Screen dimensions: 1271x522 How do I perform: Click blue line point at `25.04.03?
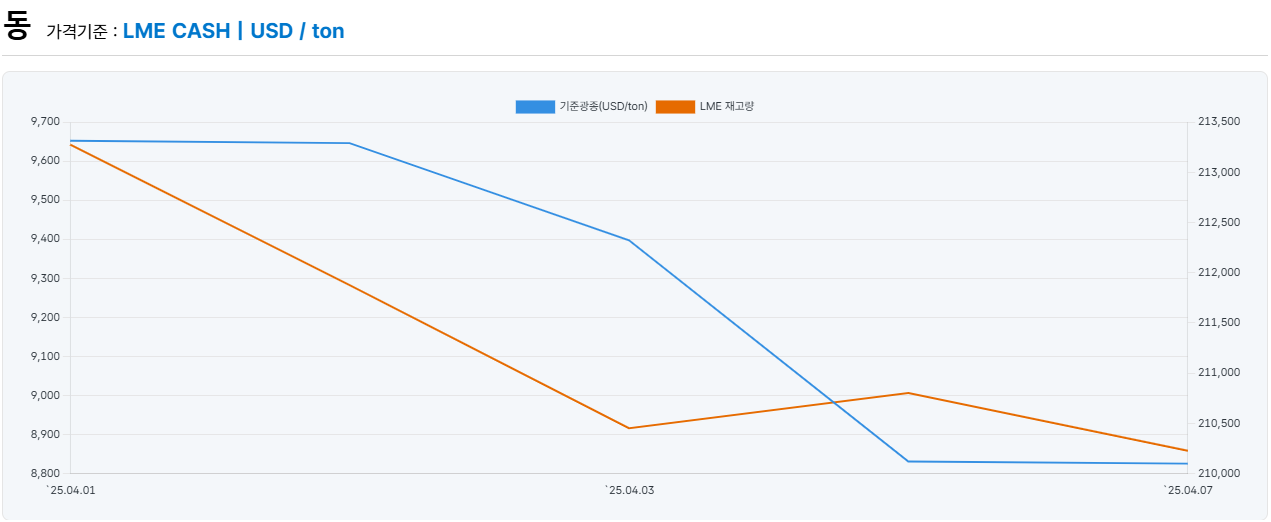(x=629, y=240)
